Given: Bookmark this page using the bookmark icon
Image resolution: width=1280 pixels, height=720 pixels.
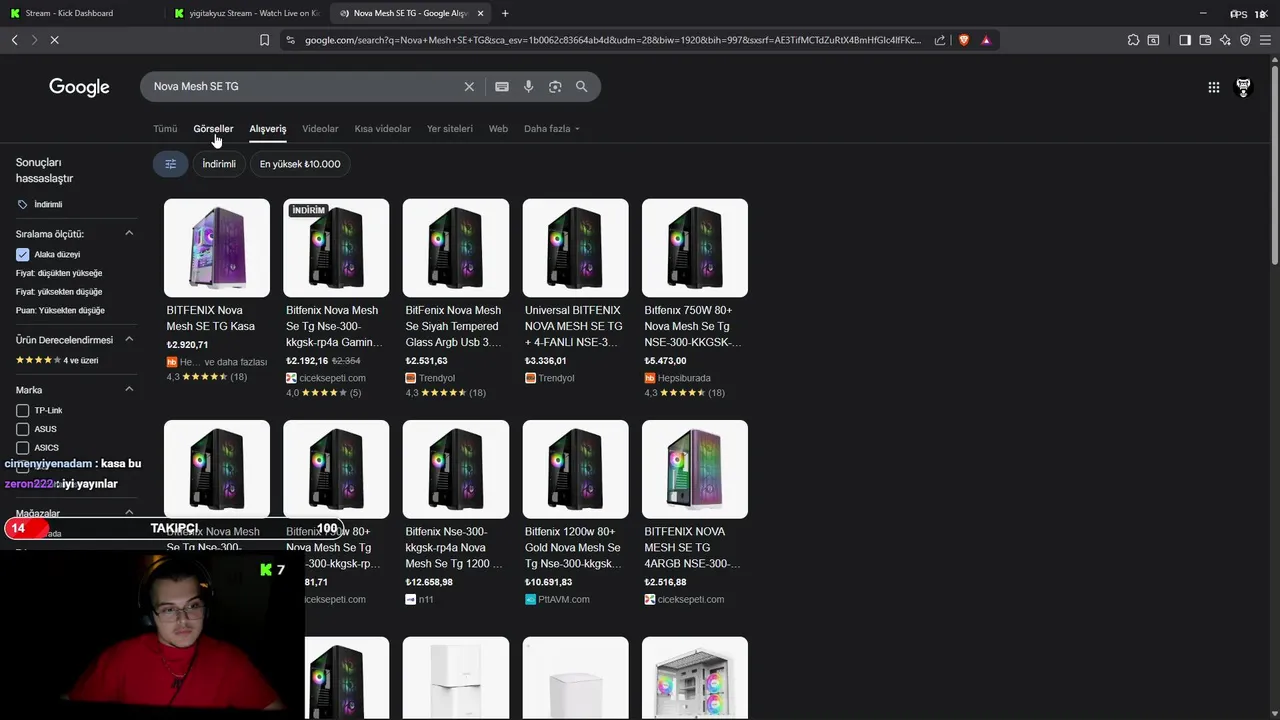Looking at the screenshot, I should (264, 40).
